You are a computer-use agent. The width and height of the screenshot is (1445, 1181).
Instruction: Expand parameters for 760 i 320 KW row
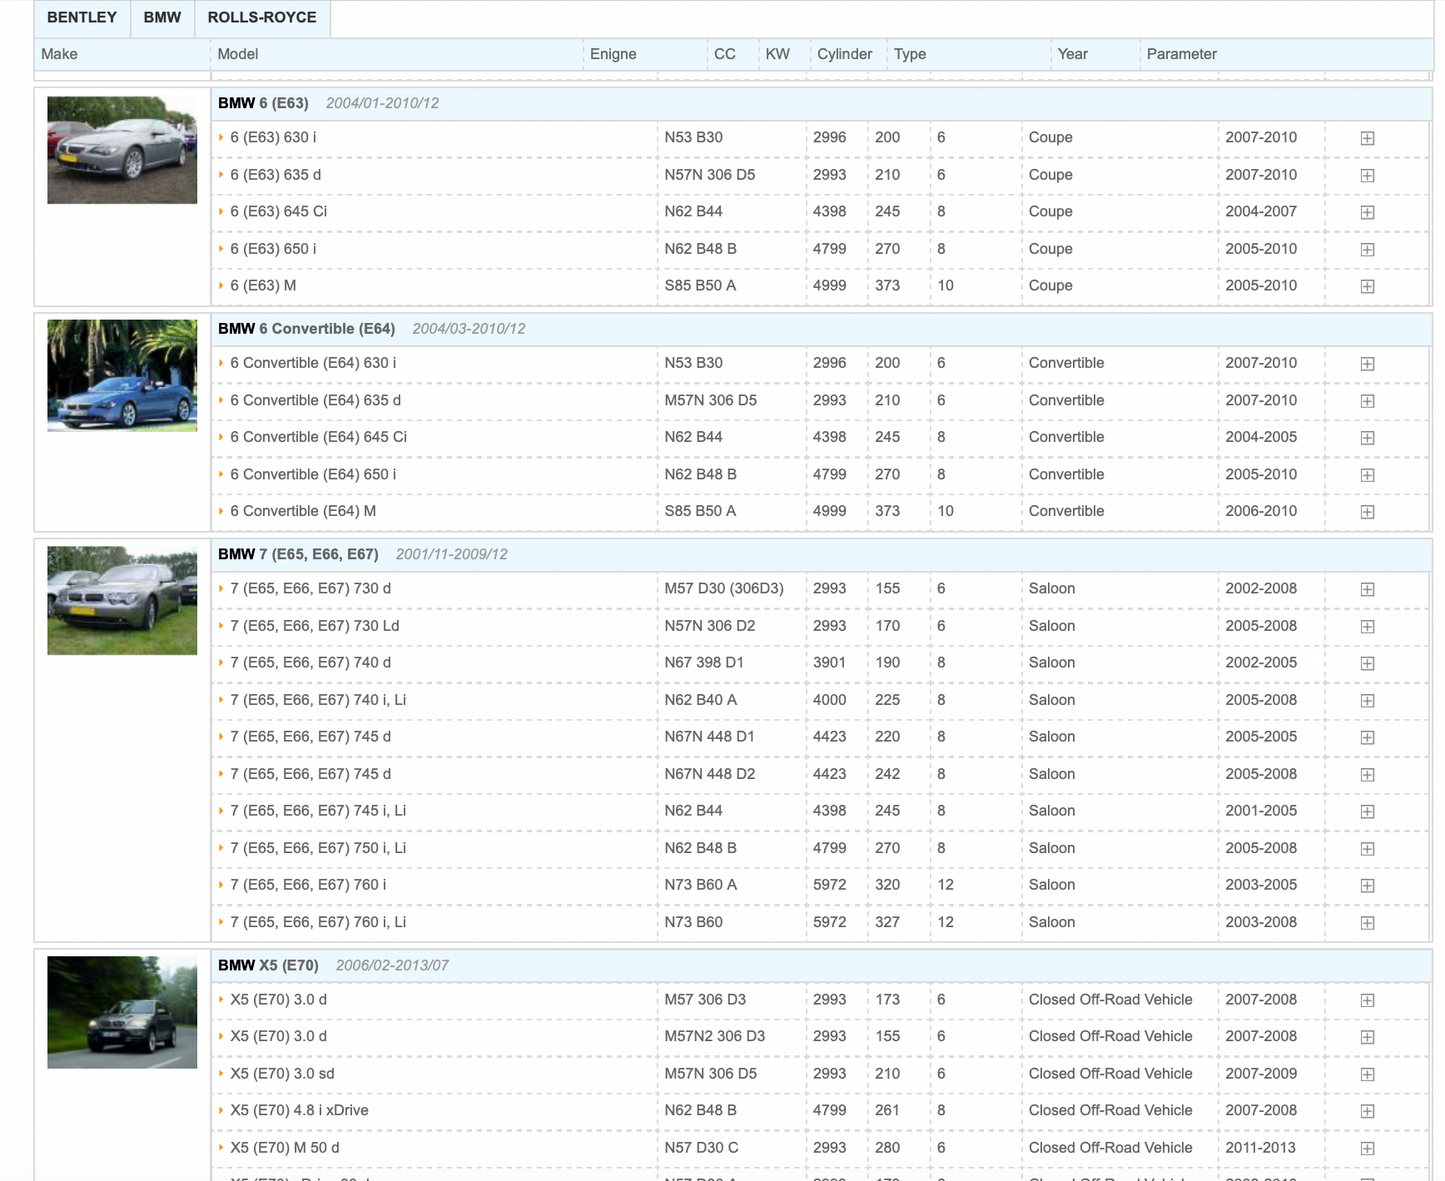click(x=1367, y=885)
